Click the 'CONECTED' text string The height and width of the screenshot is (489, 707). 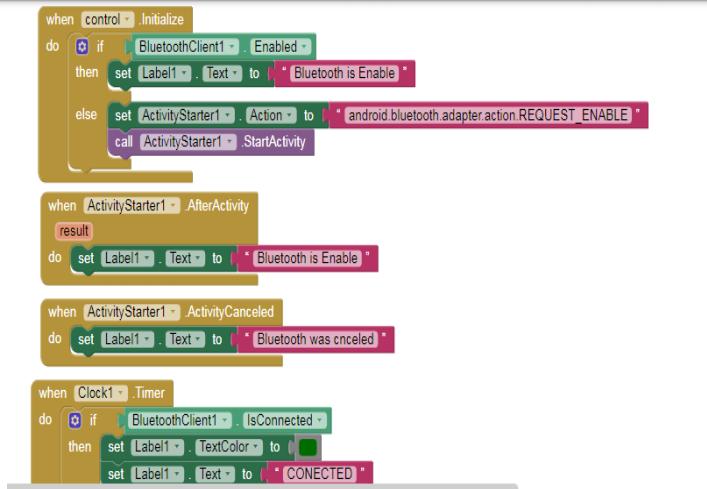pyautogui.click(x=319, y=474)
